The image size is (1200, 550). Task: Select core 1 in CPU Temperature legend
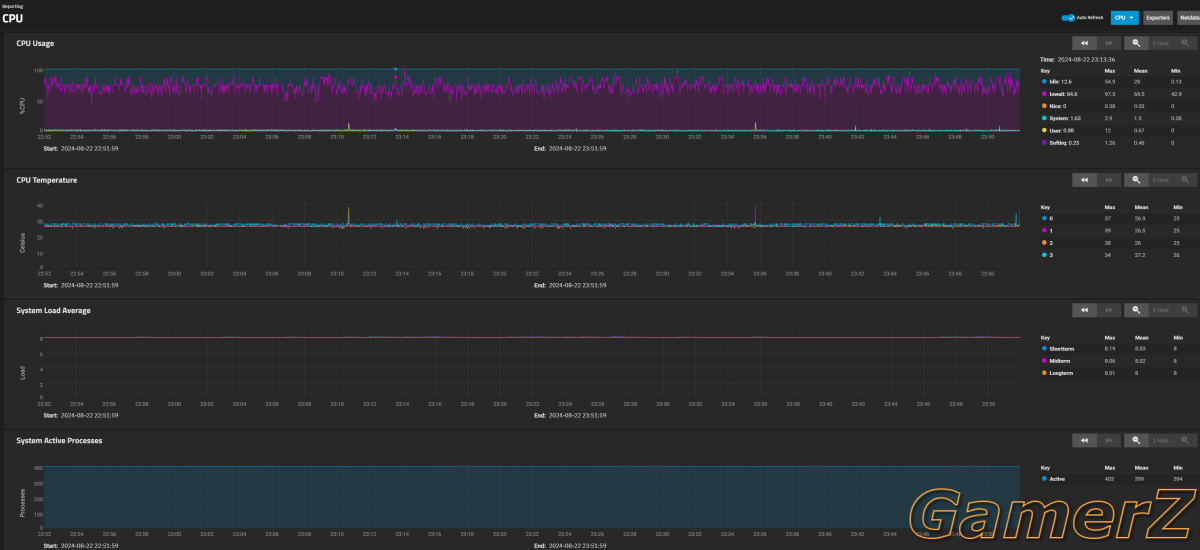click(x=1047, y=230)
